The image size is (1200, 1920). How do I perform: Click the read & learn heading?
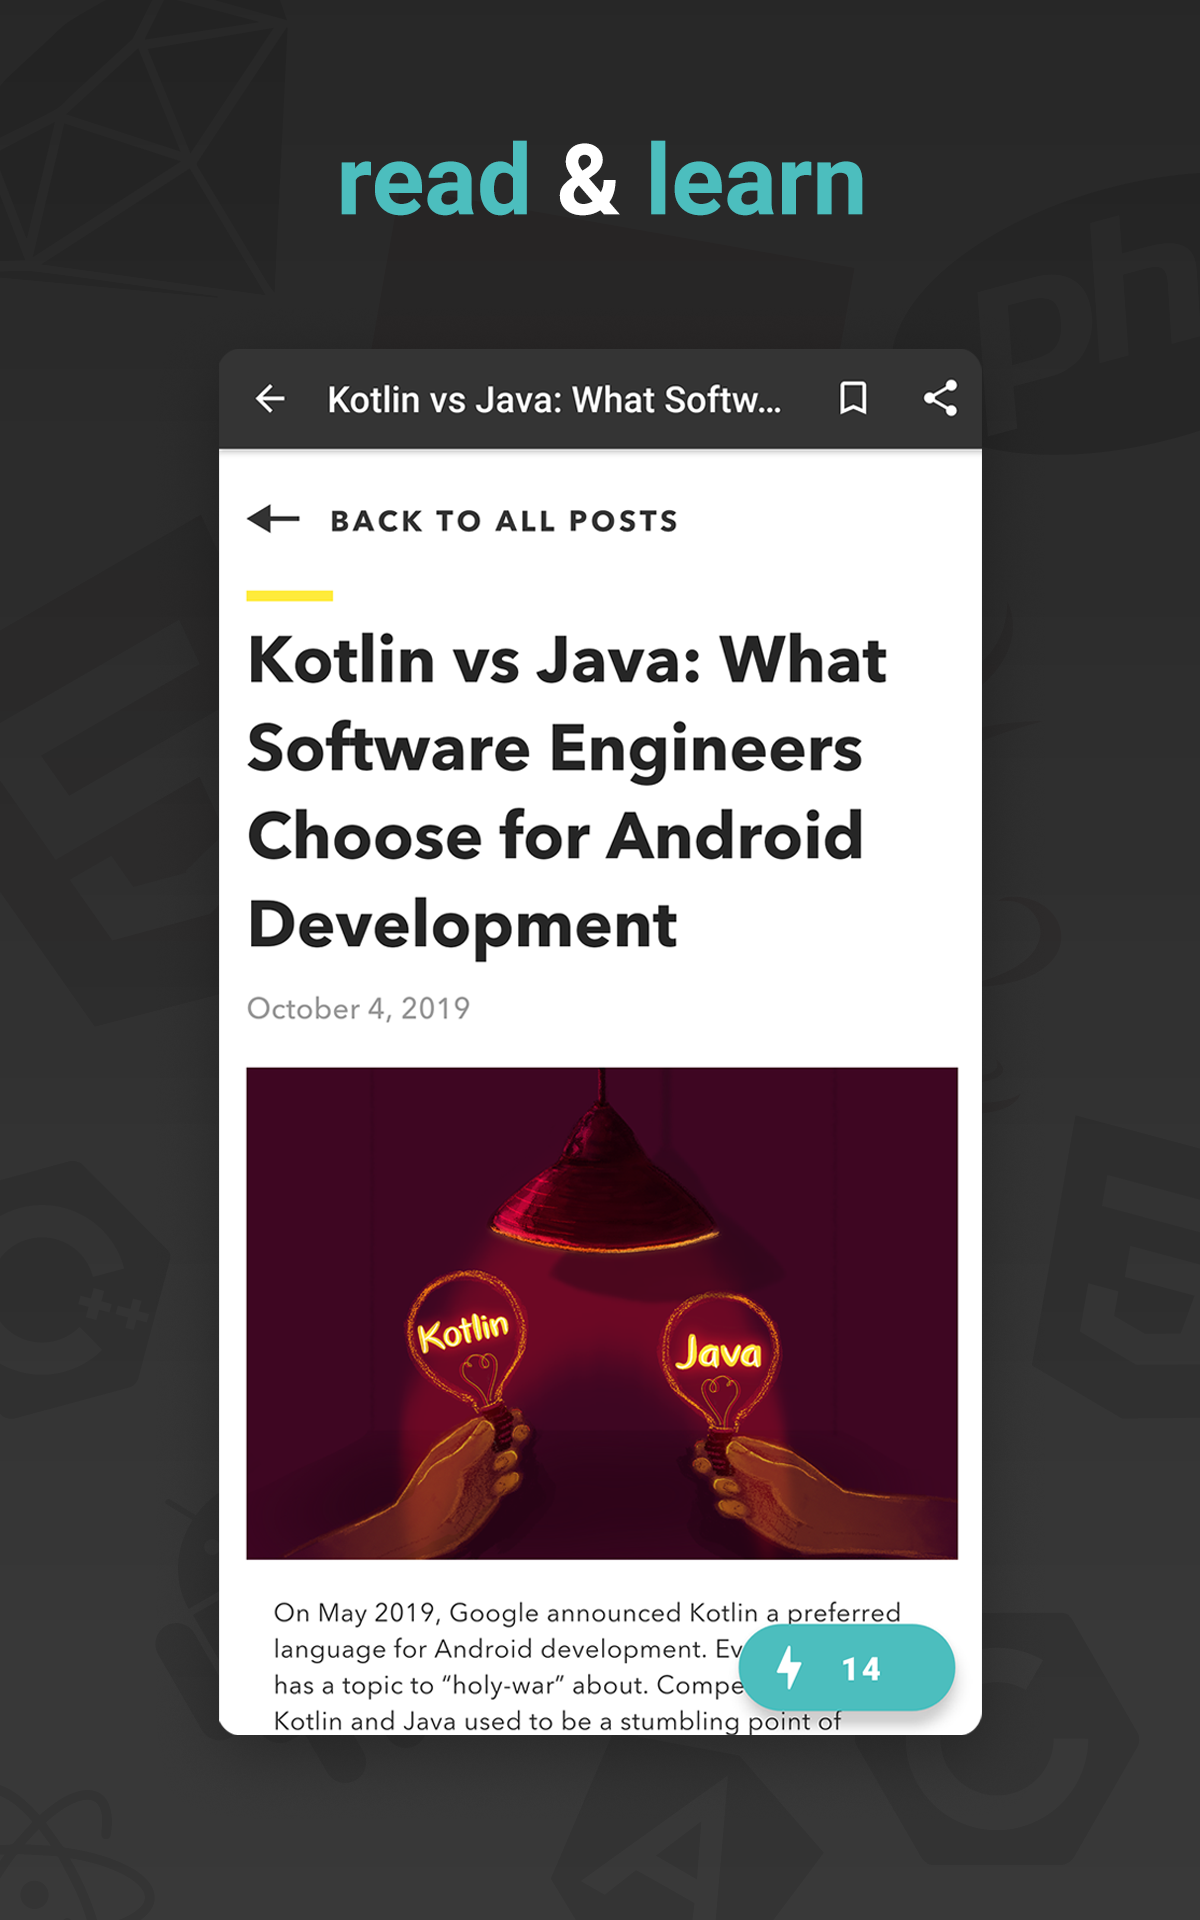pos(601,180)
